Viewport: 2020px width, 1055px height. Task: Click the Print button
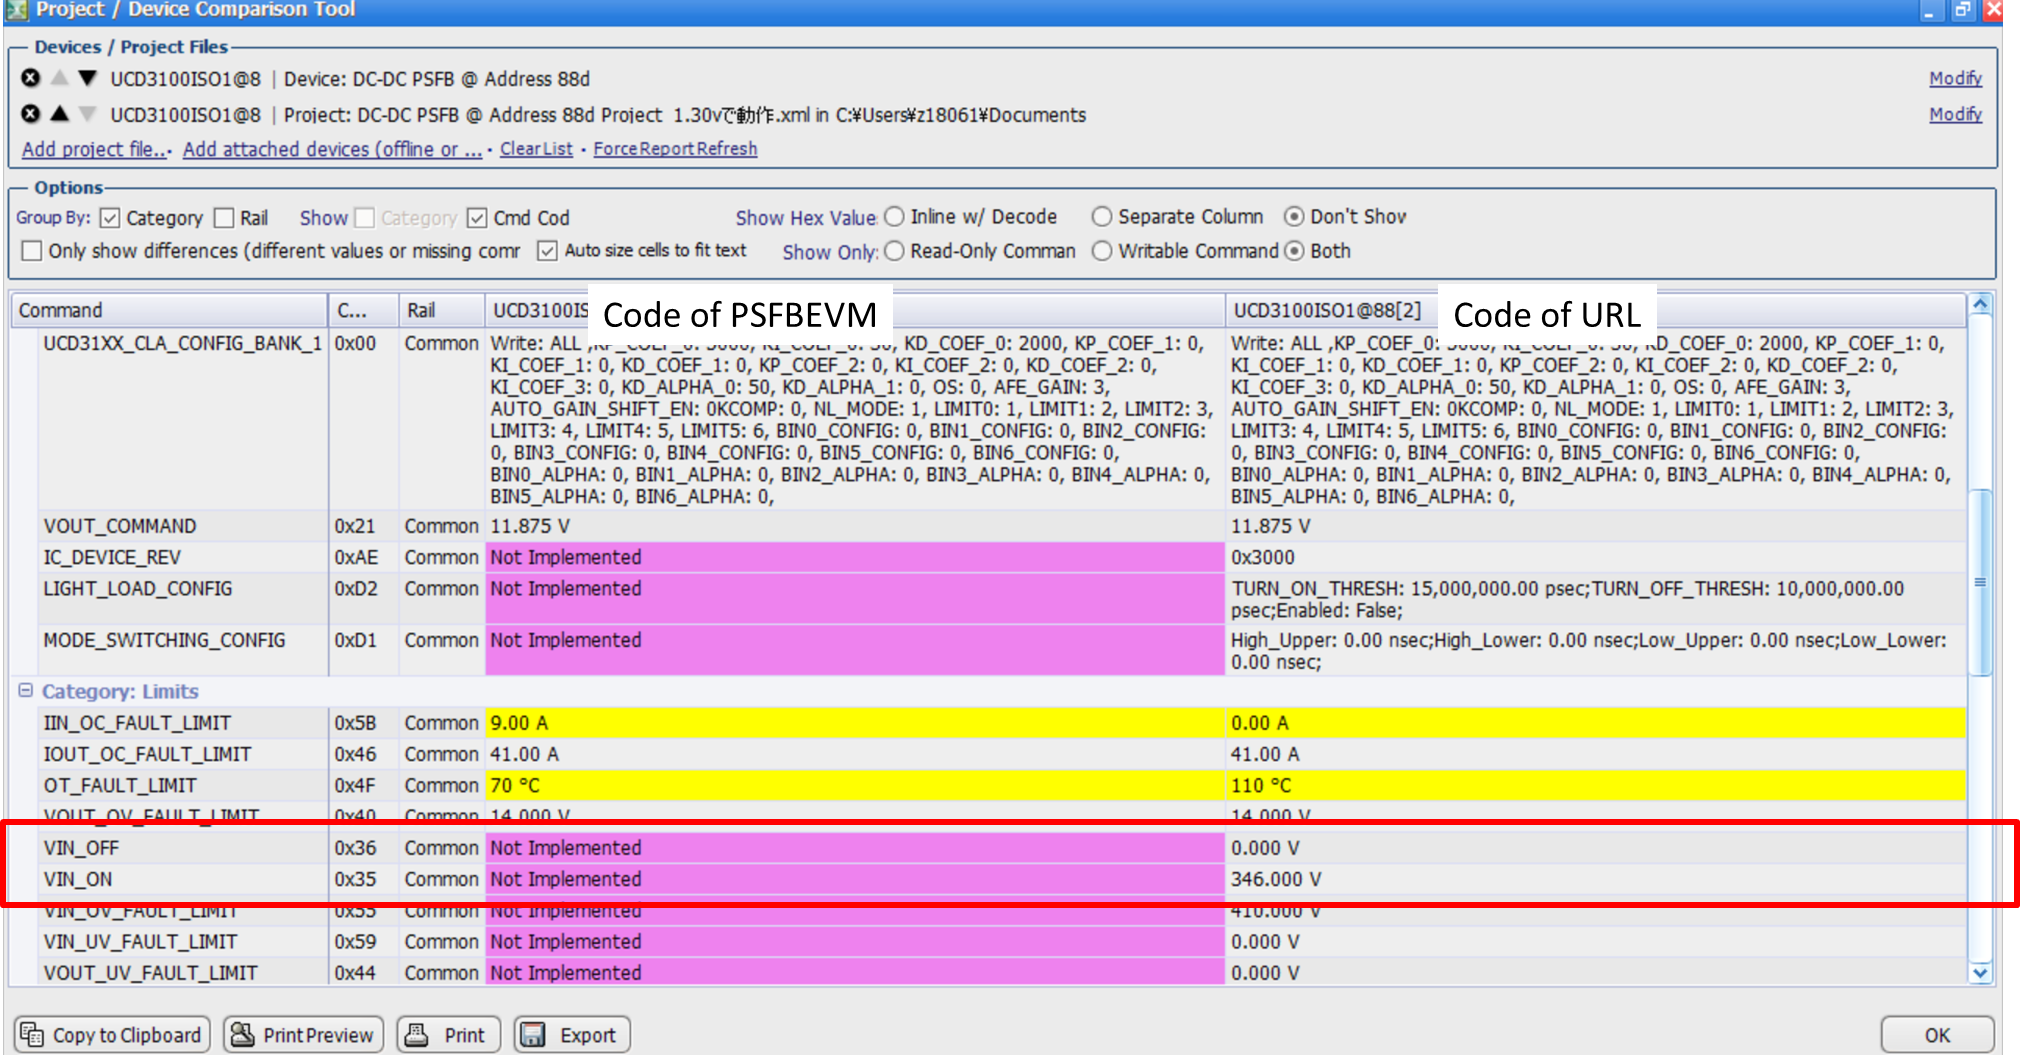(448, 1035)
